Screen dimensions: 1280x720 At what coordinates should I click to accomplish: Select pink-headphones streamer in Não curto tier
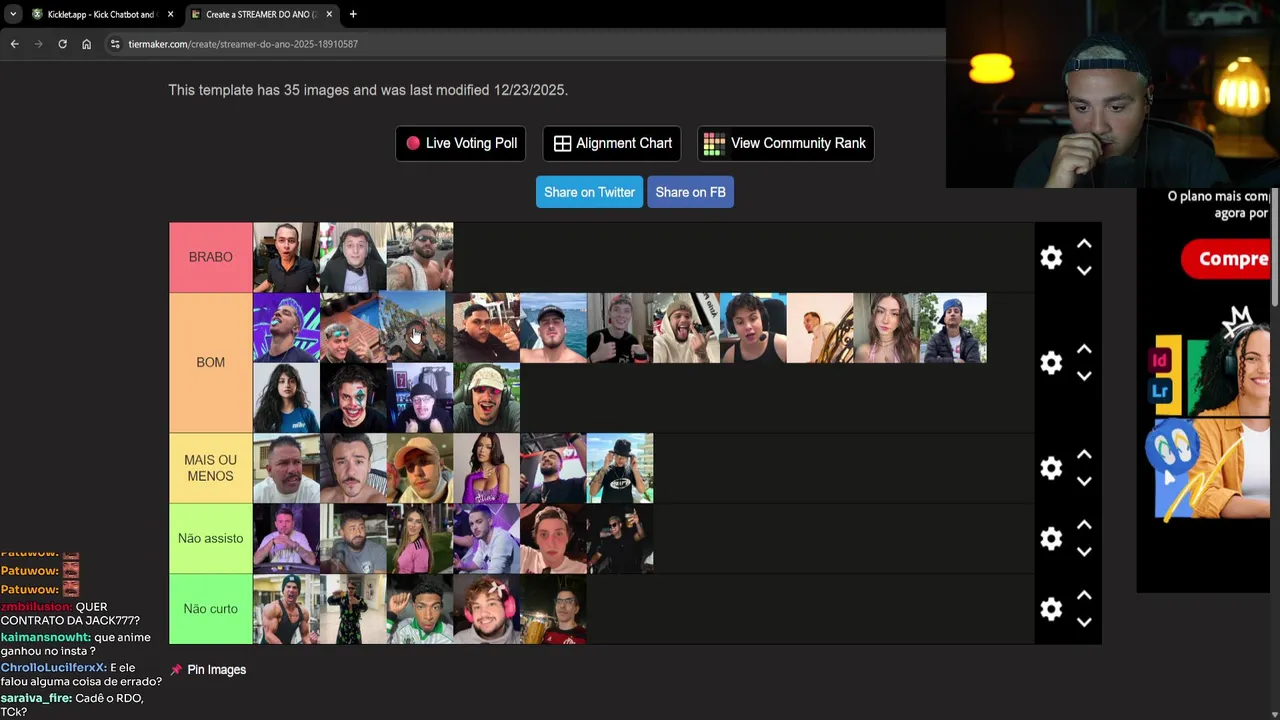pyautogui.click(x=486, y=609)
